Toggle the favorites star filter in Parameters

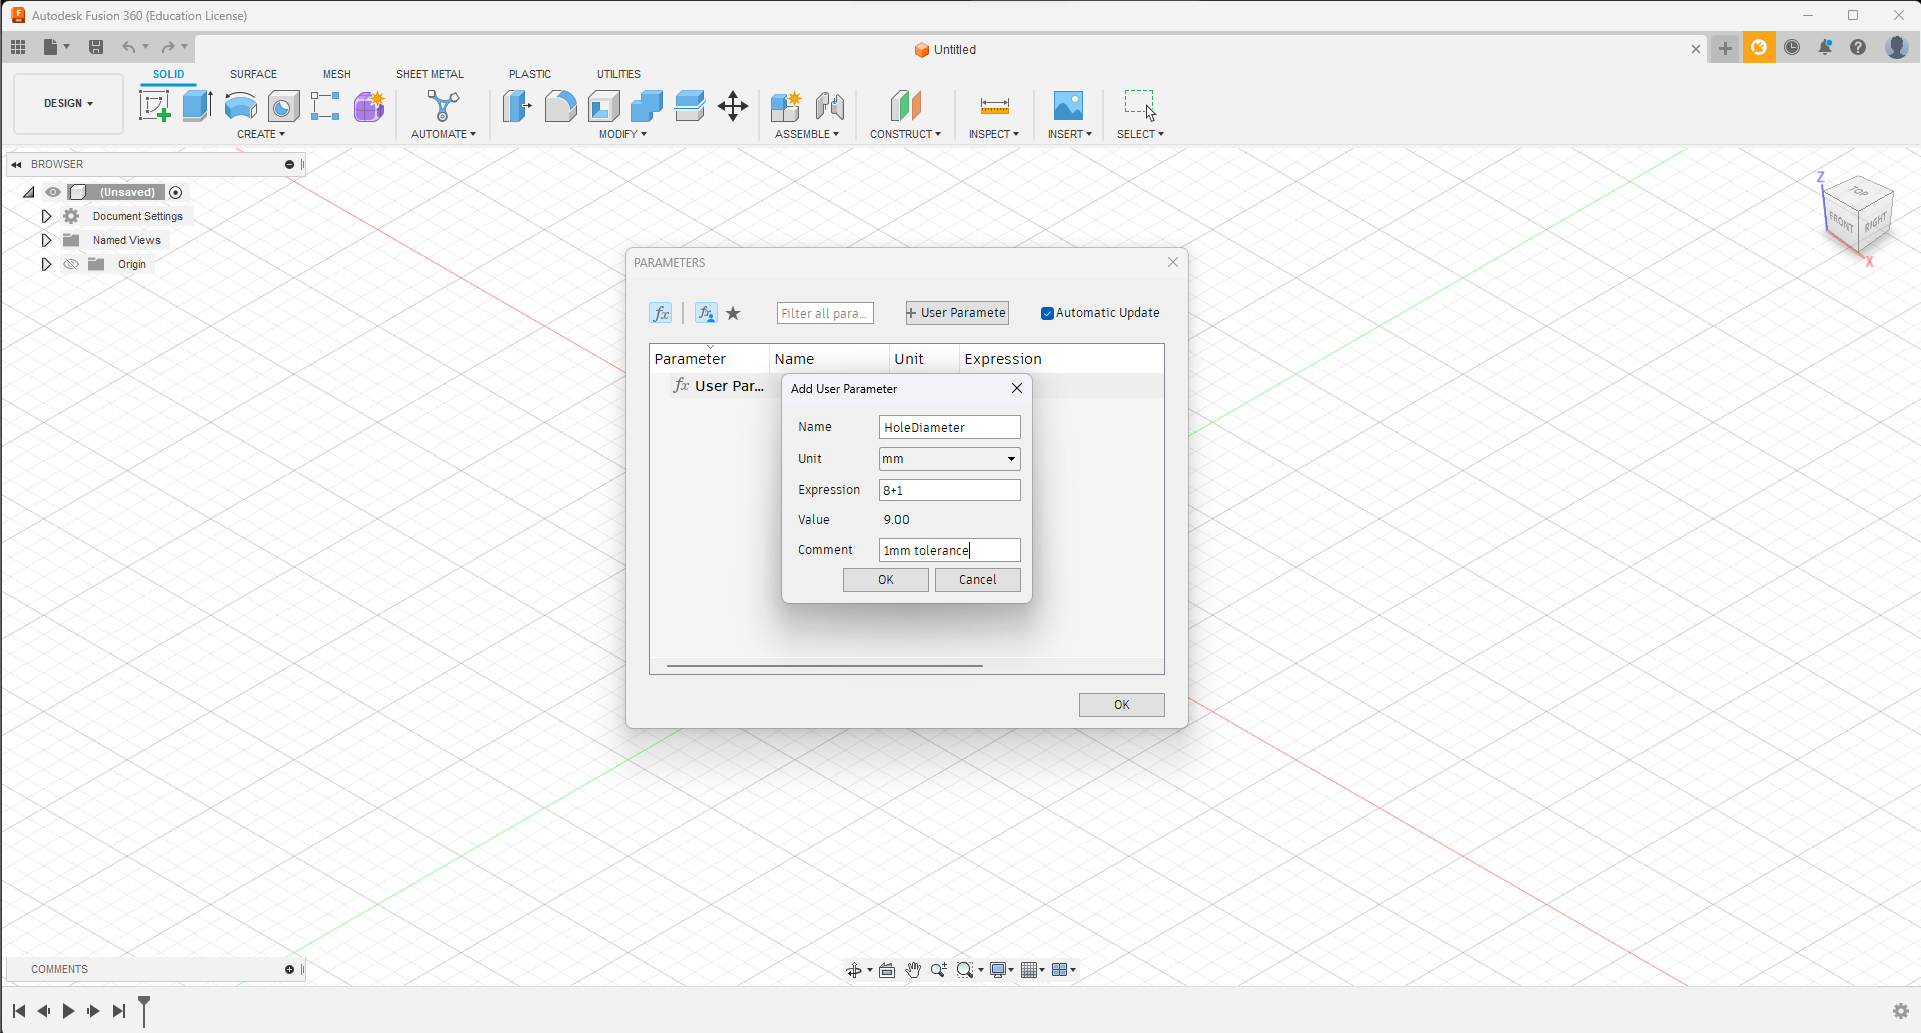pos(733,313)
